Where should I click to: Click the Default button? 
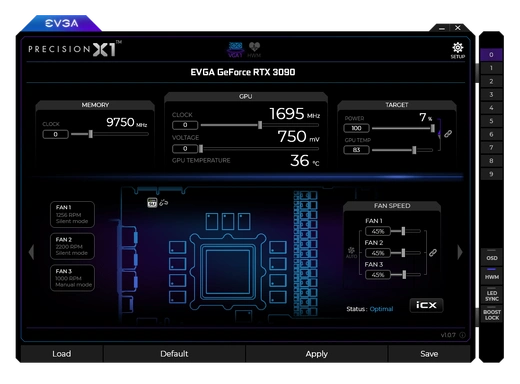coord(174,354)
